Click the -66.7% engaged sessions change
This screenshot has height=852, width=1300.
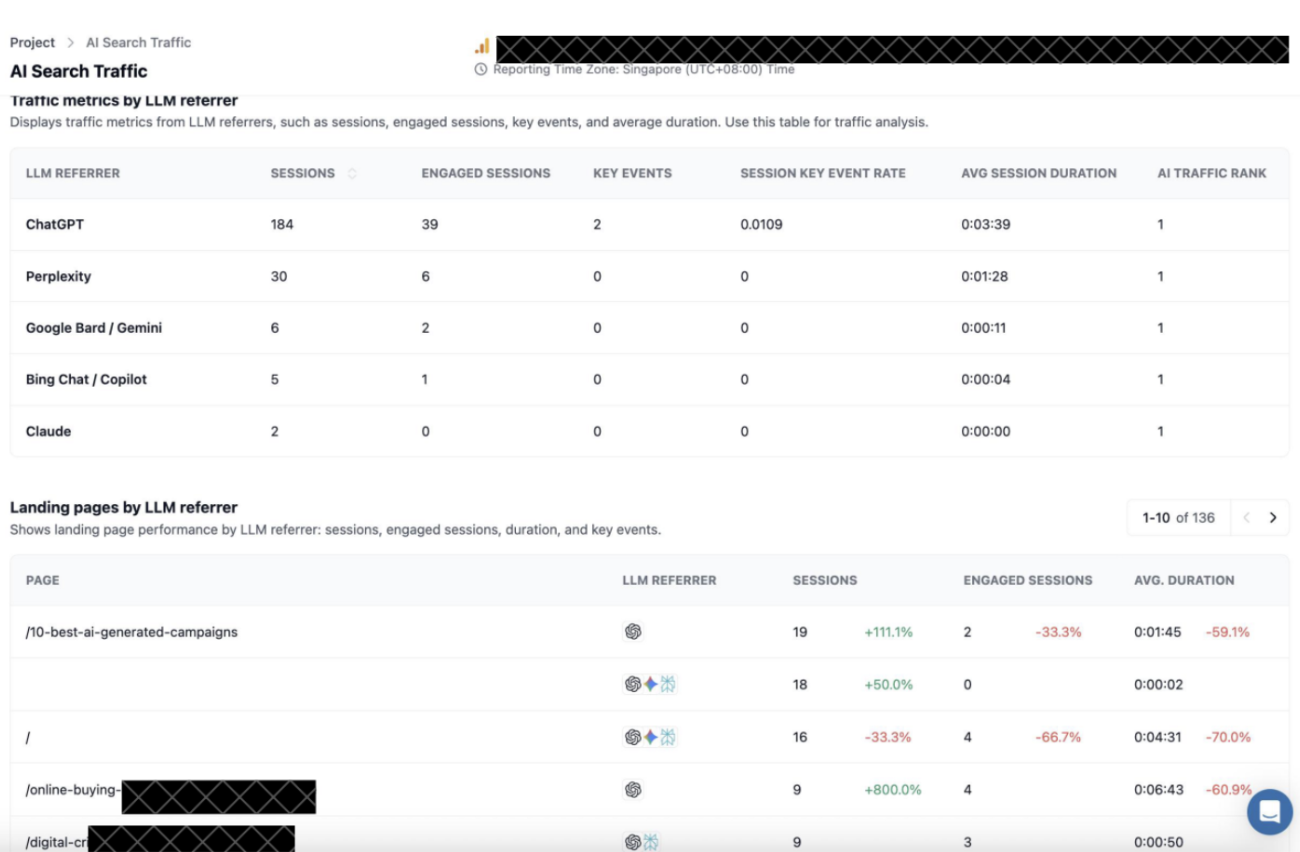(1058, 737)
